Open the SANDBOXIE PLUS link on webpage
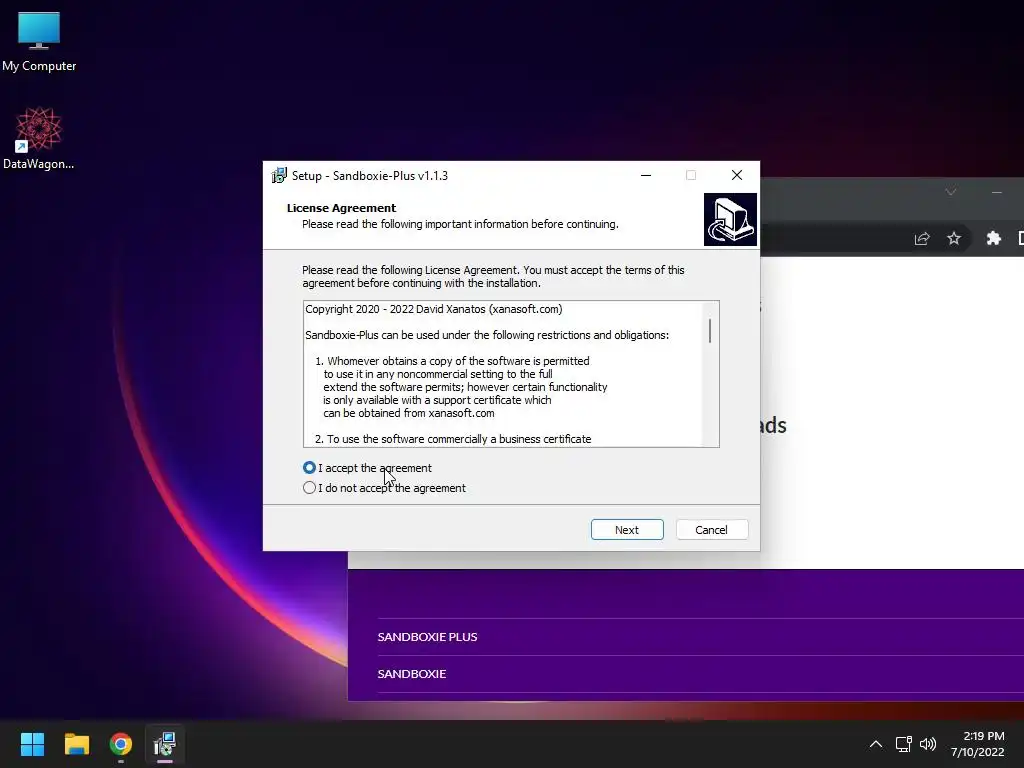Screen dimensions: 1024x768 [427, 637]
